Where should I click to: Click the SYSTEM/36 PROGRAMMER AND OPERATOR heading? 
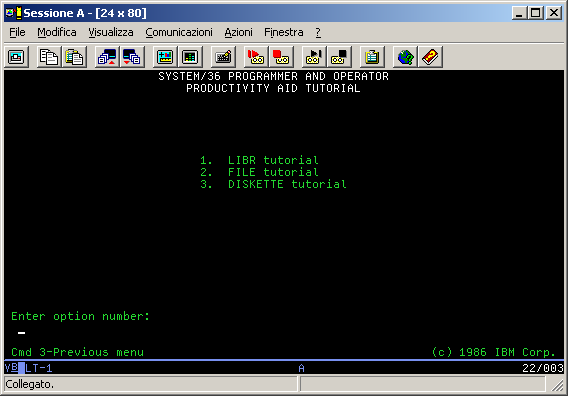coord(273,76)
